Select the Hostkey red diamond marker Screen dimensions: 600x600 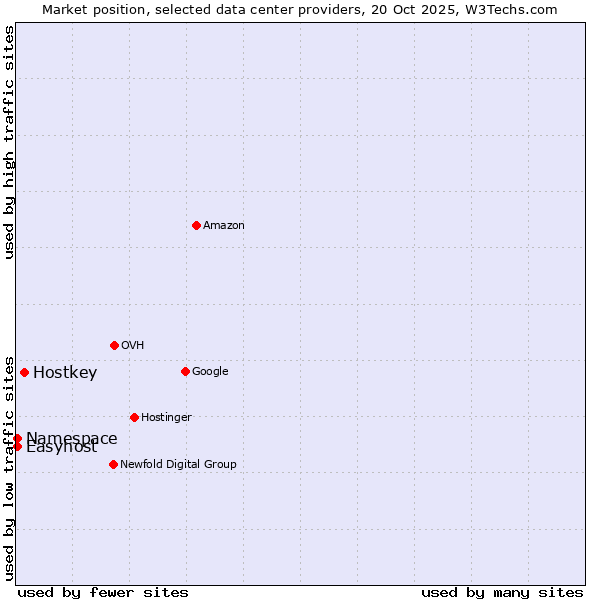tap(24, 372)
